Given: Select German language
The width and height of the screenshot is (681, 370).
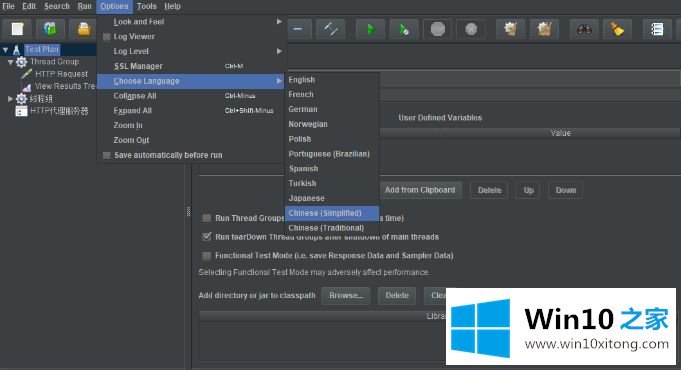Looking at the screenshot, I should tap(332, 109).
